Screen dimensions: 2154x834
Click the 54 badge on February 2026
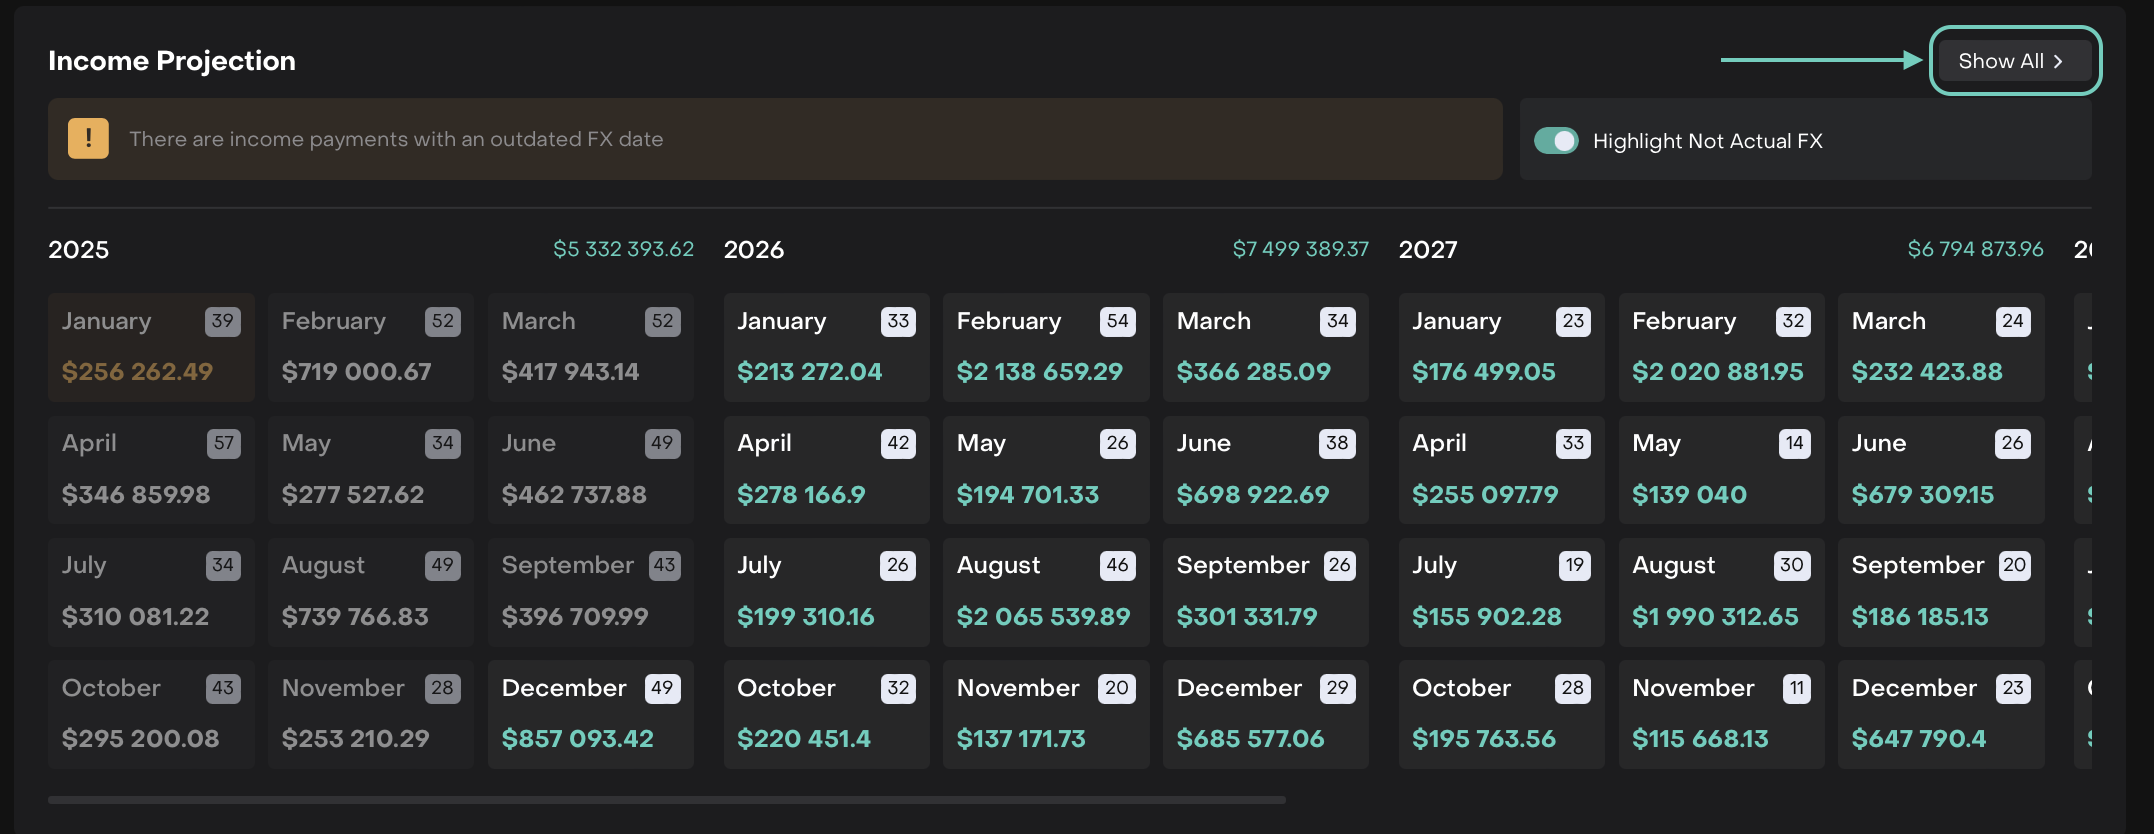1117,321
